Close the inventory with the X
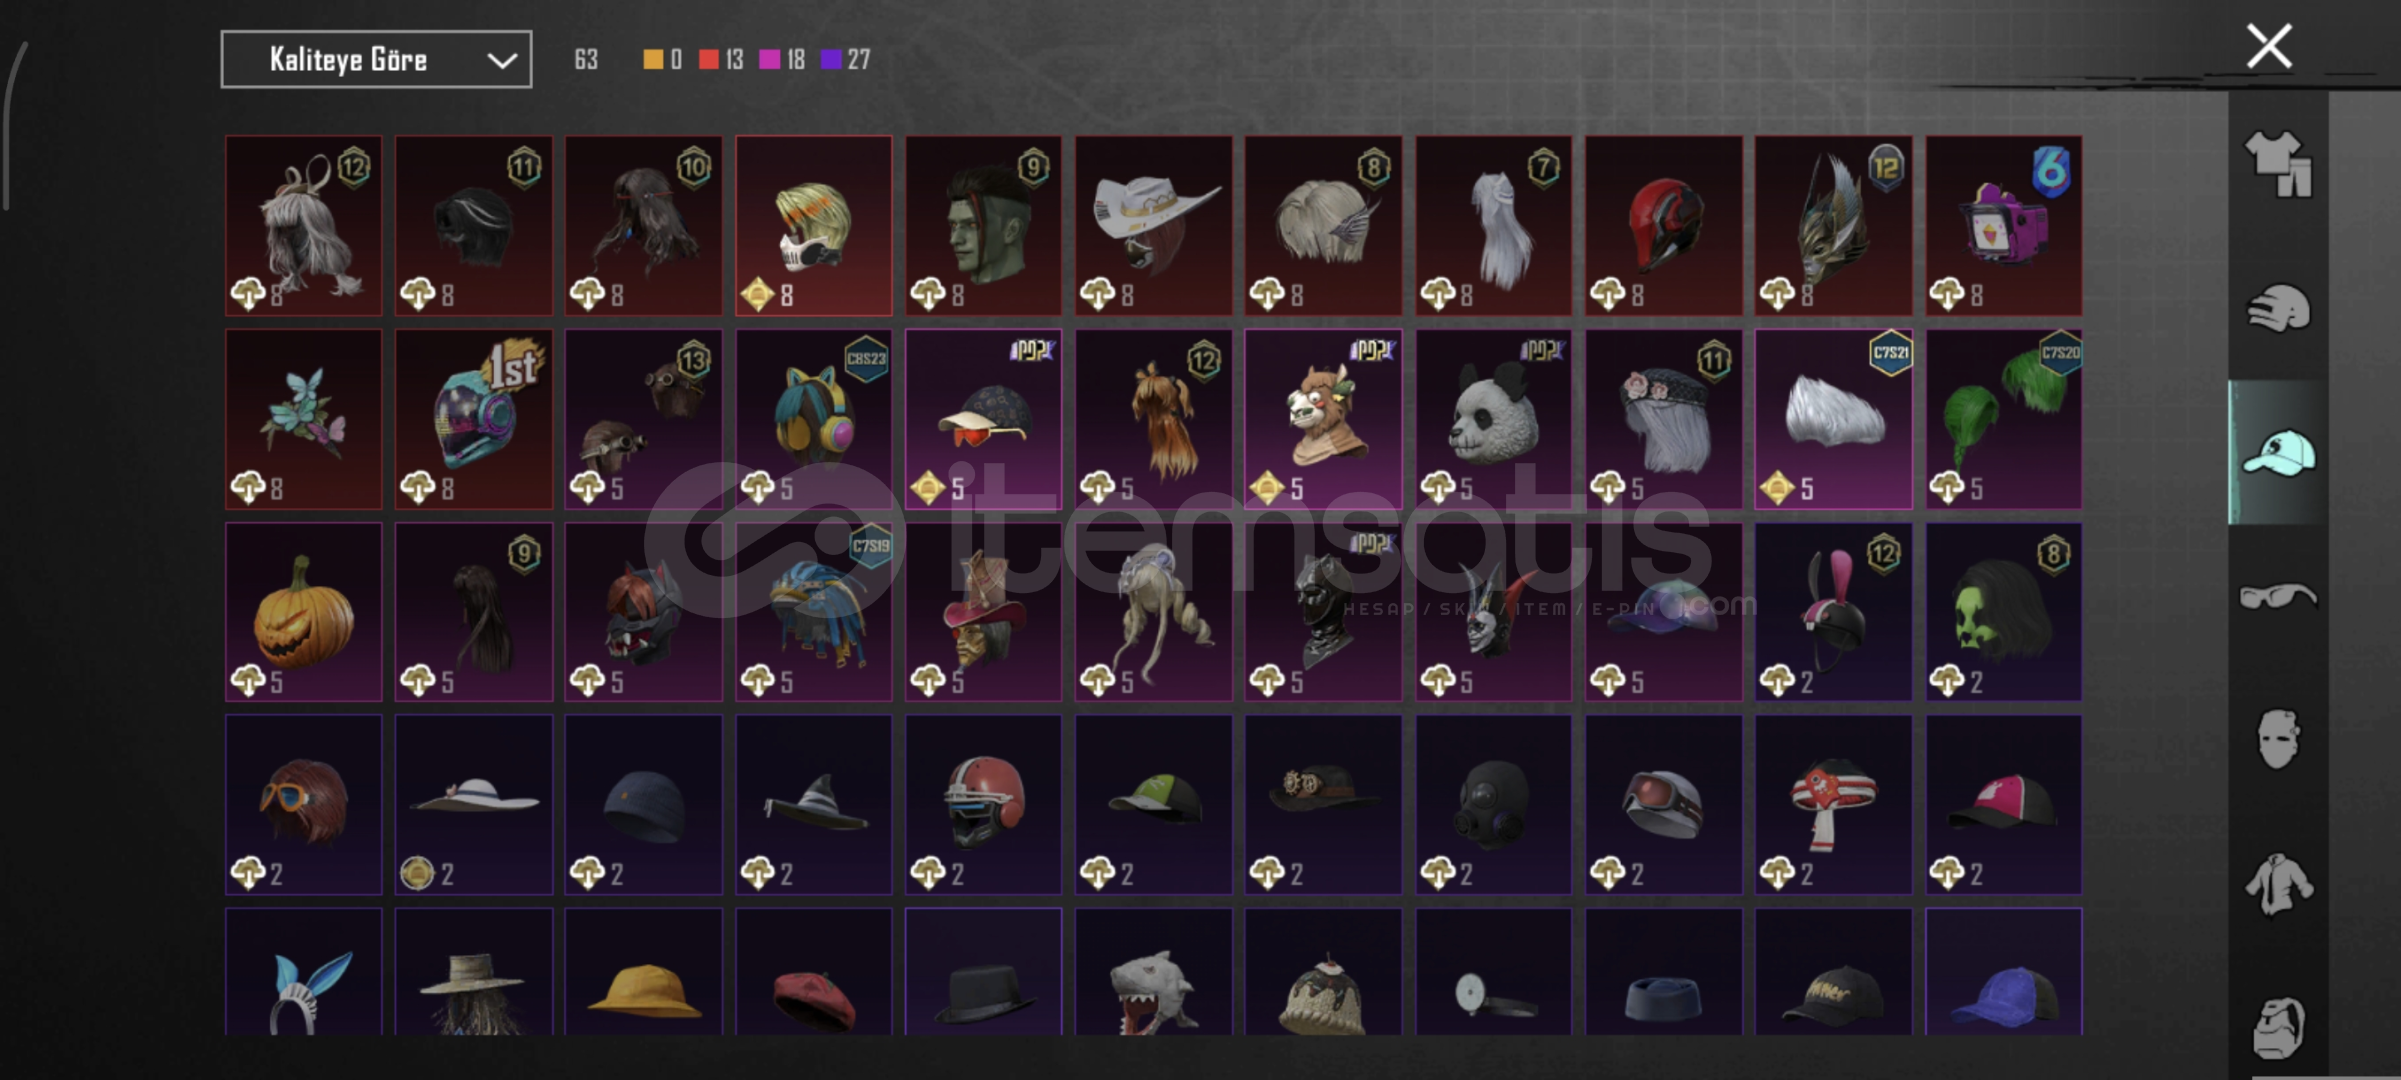Image resolution: width=2401 pixels, height=1080 pixels. [x=2269, y=46]
